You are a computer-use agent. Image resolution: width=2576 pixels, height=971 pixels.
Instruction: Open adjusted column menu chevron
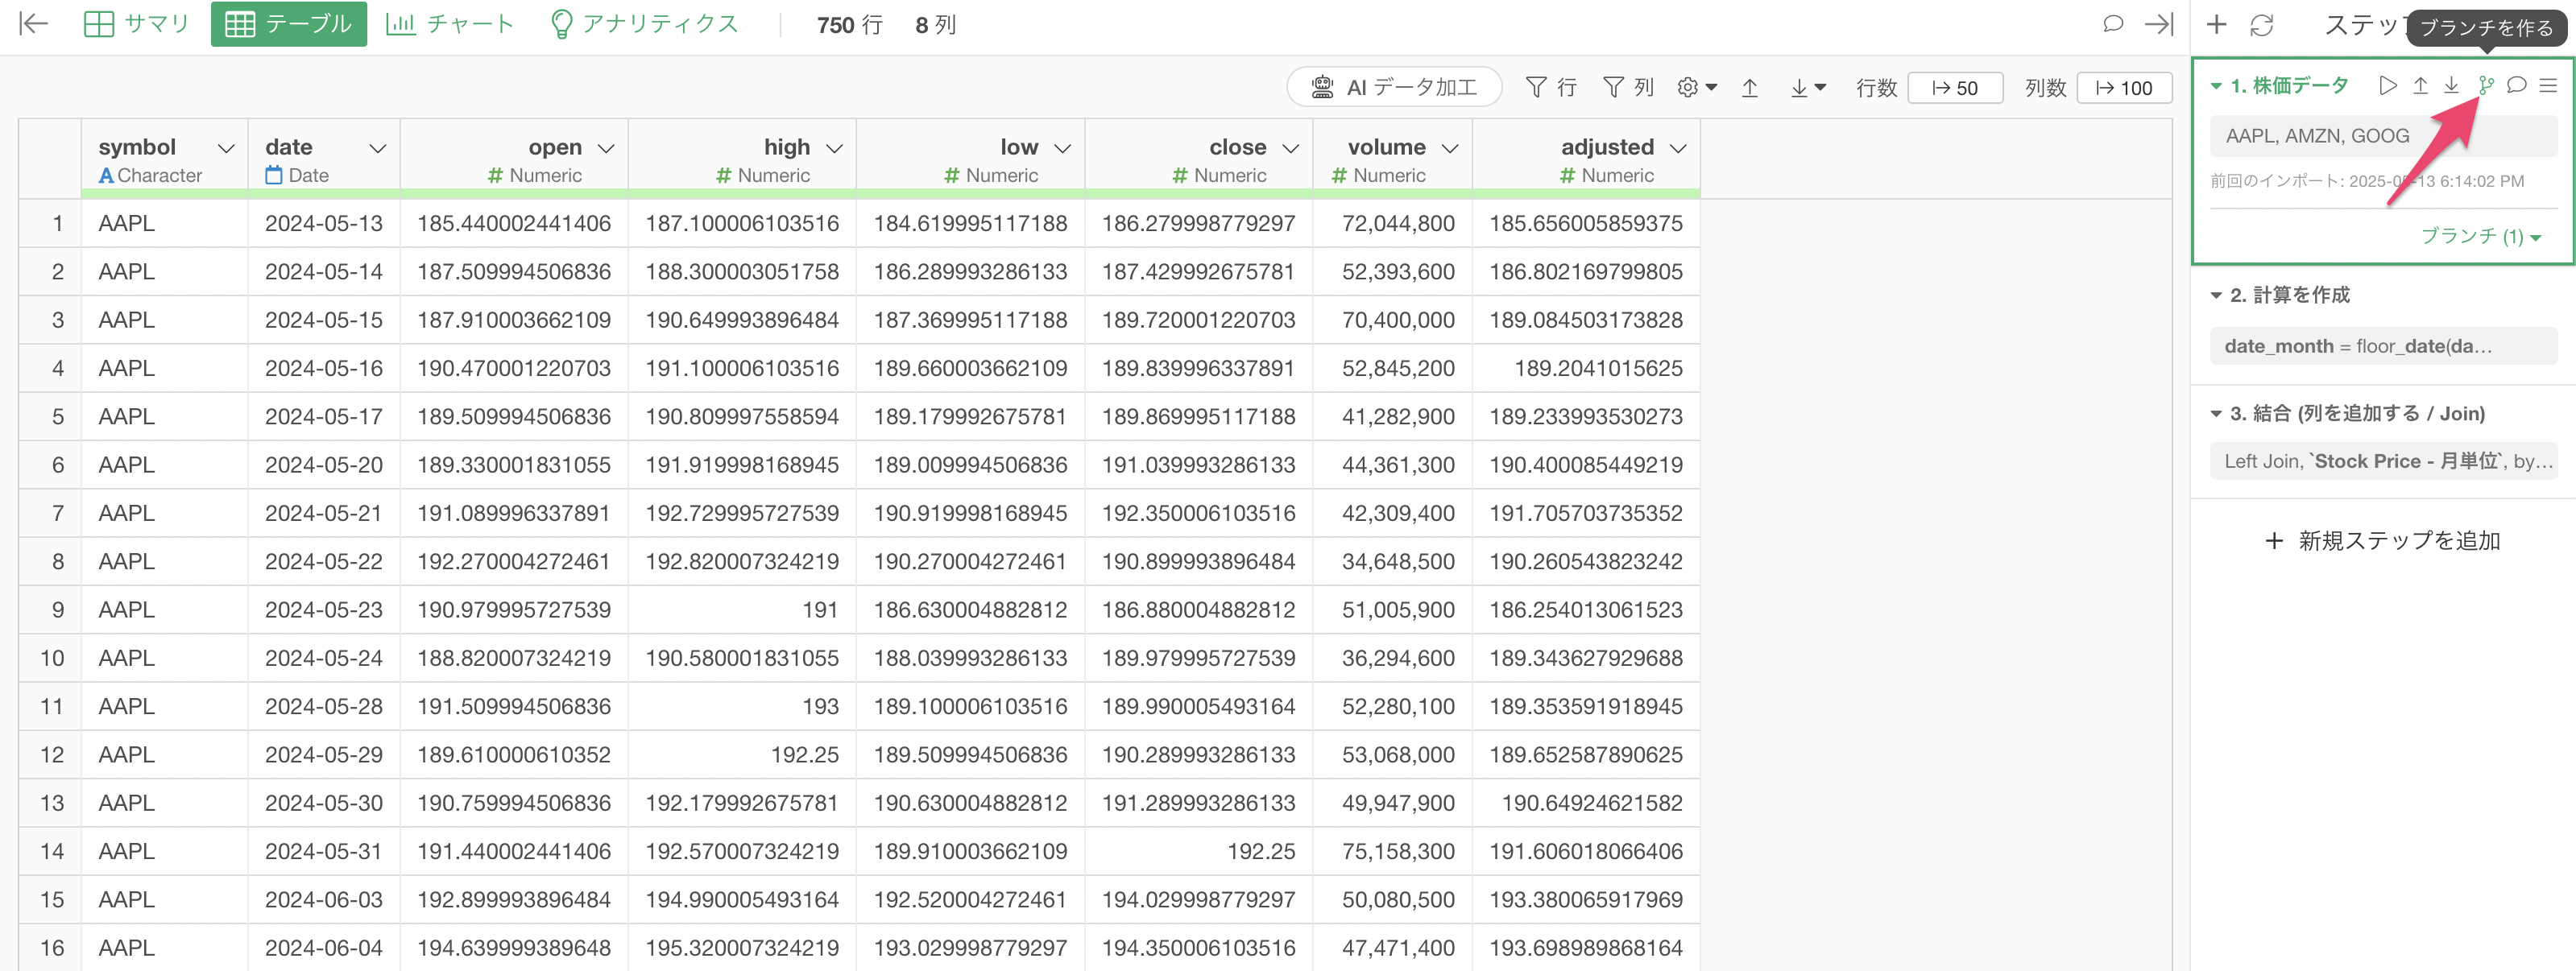(1678, 148)
